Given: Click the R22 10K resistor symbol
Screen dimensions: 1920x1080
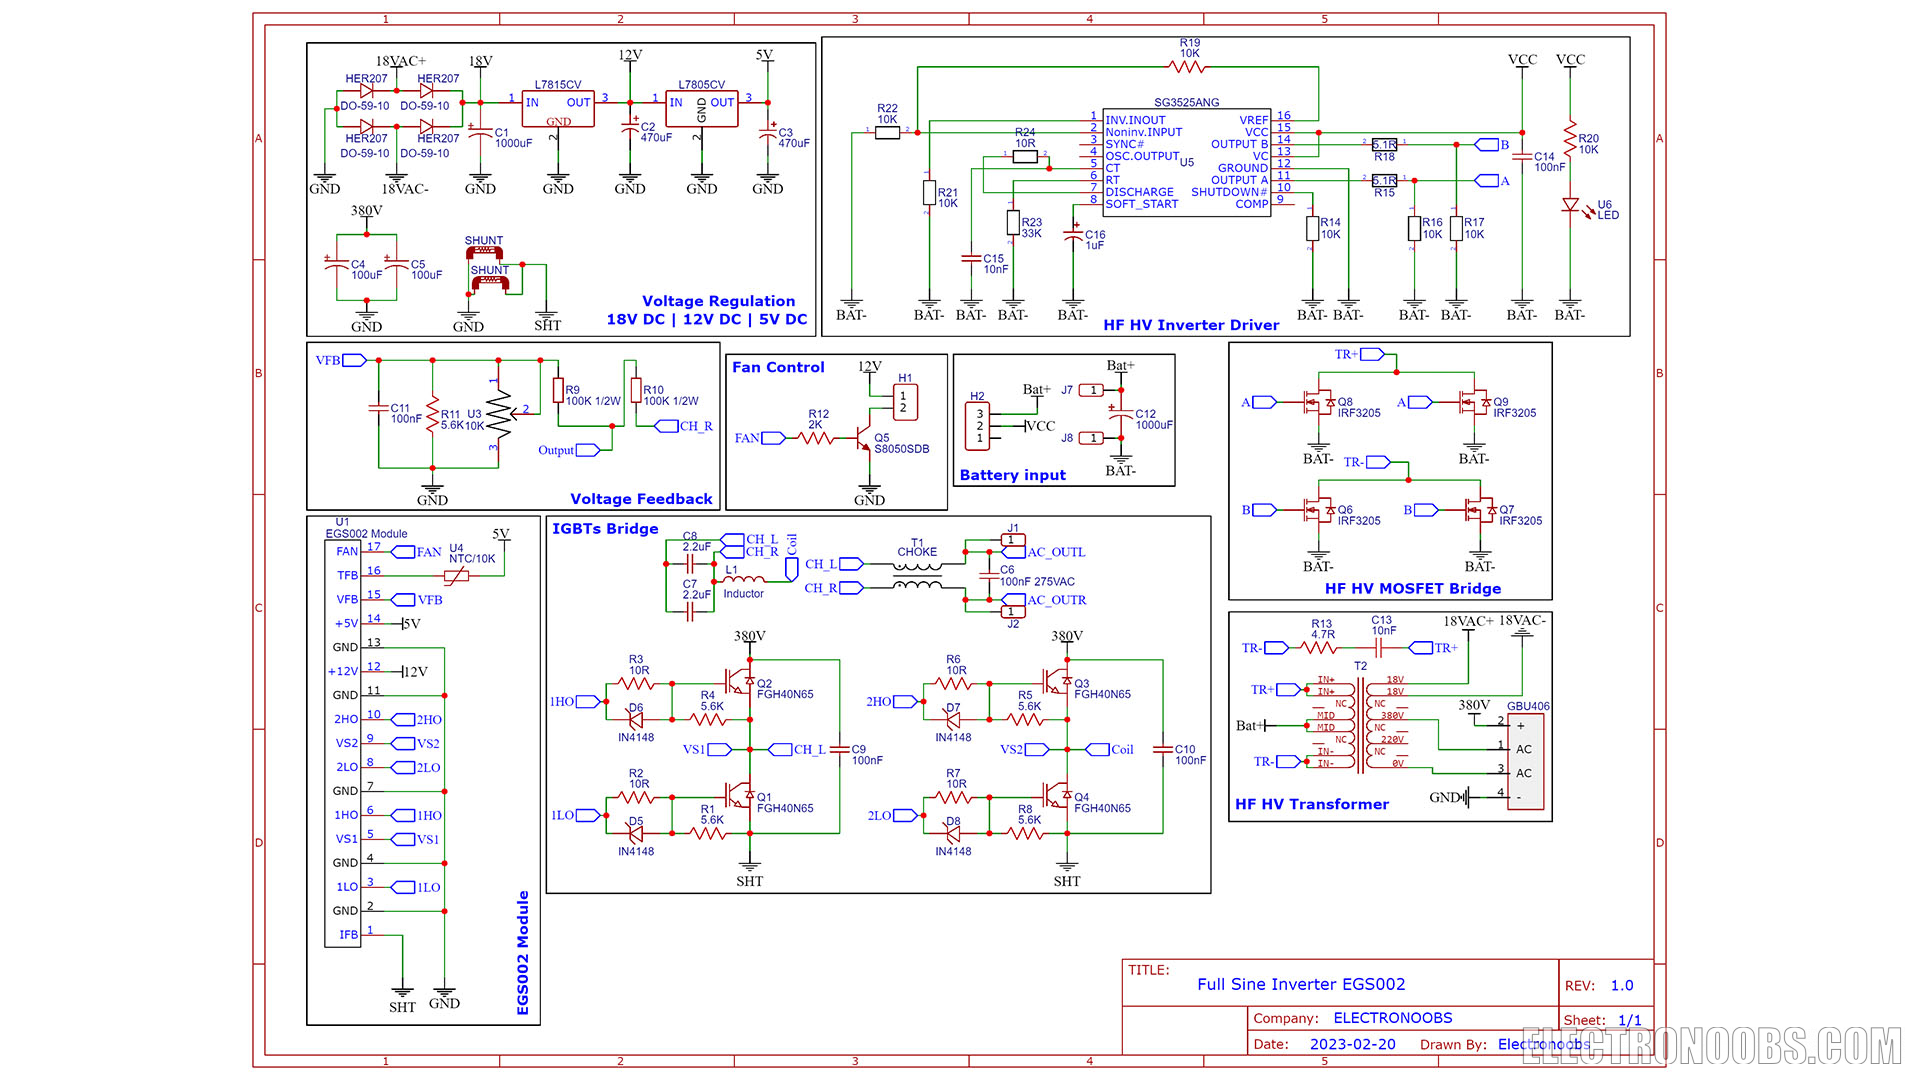Looking at the screenshot, I should coord(887,131).
